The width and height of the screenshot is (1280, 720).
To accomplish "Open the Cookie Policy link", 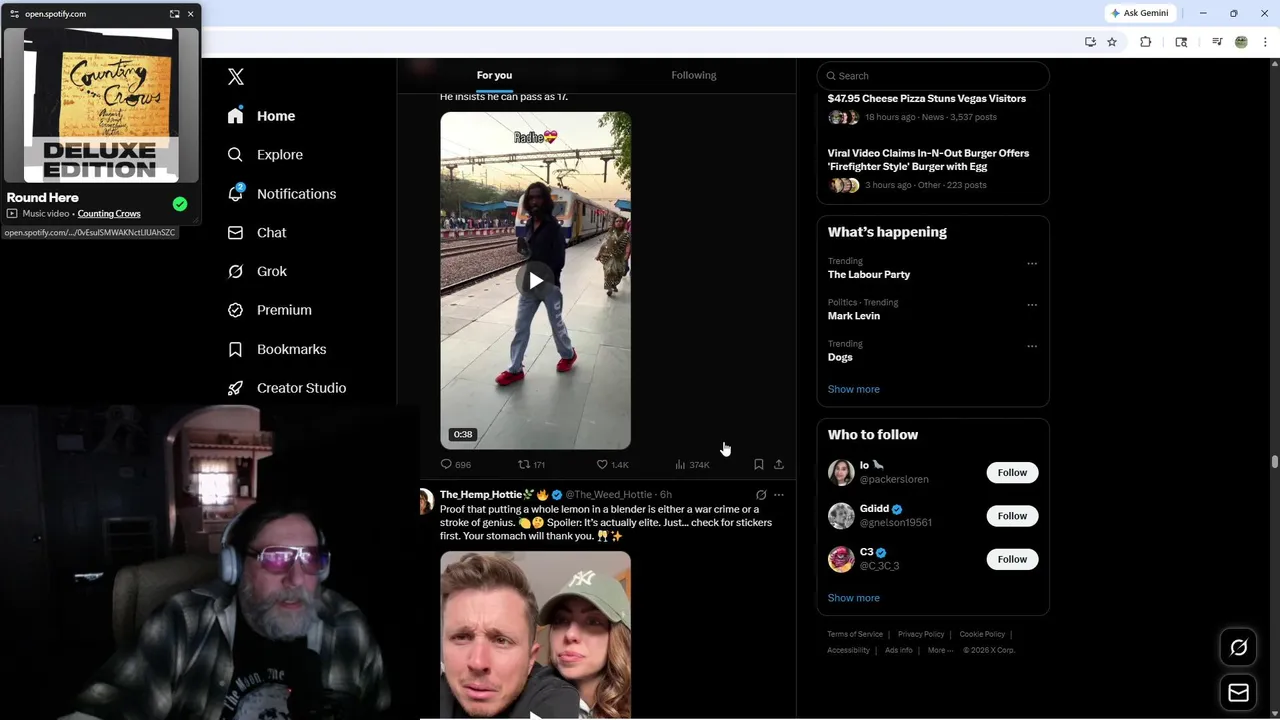I will point(982,634).
